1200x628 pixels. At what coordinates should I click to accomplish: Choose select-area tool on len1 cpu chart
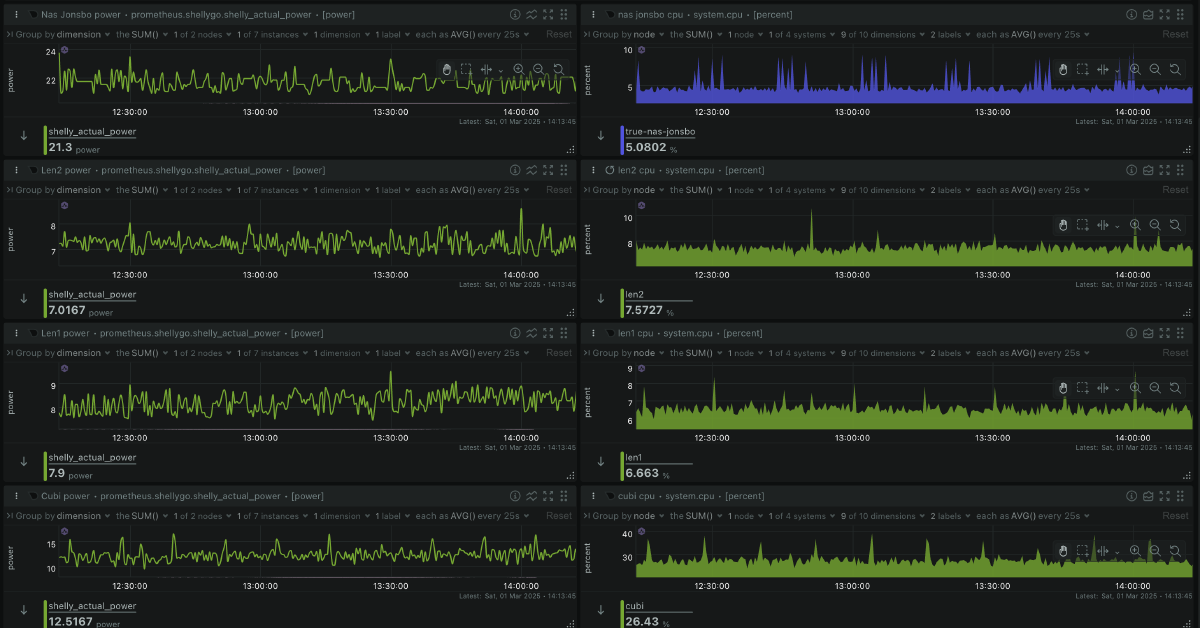click(1082, 387)
